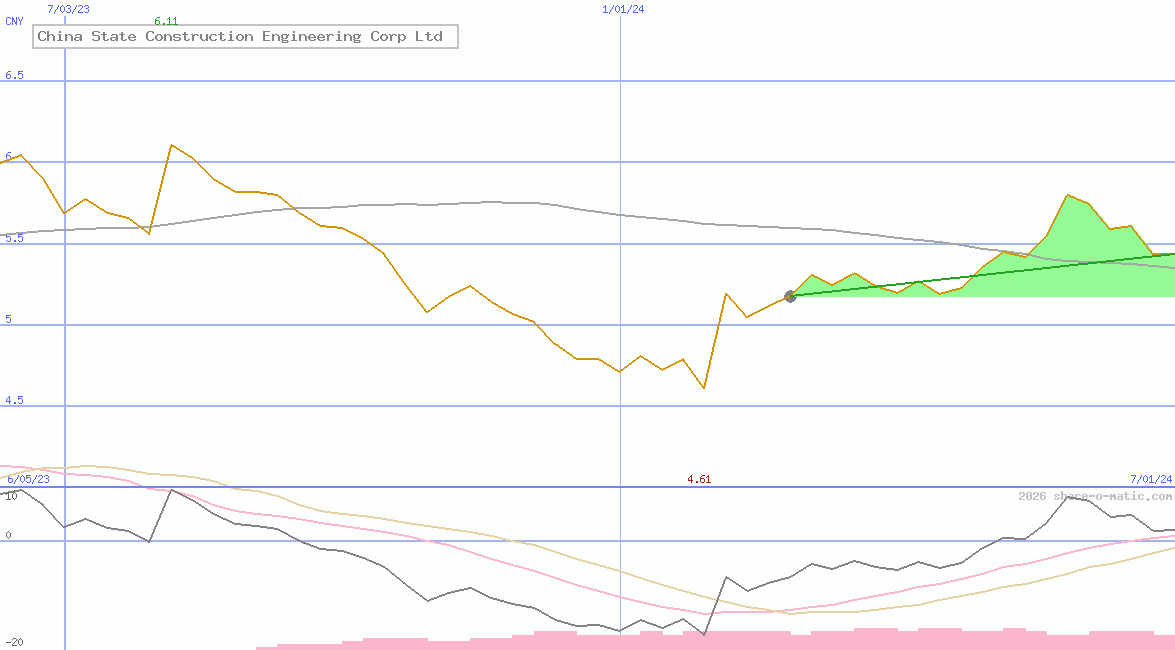
Task: Click the 7/01/24 end date label
Action: point(1151,479)
